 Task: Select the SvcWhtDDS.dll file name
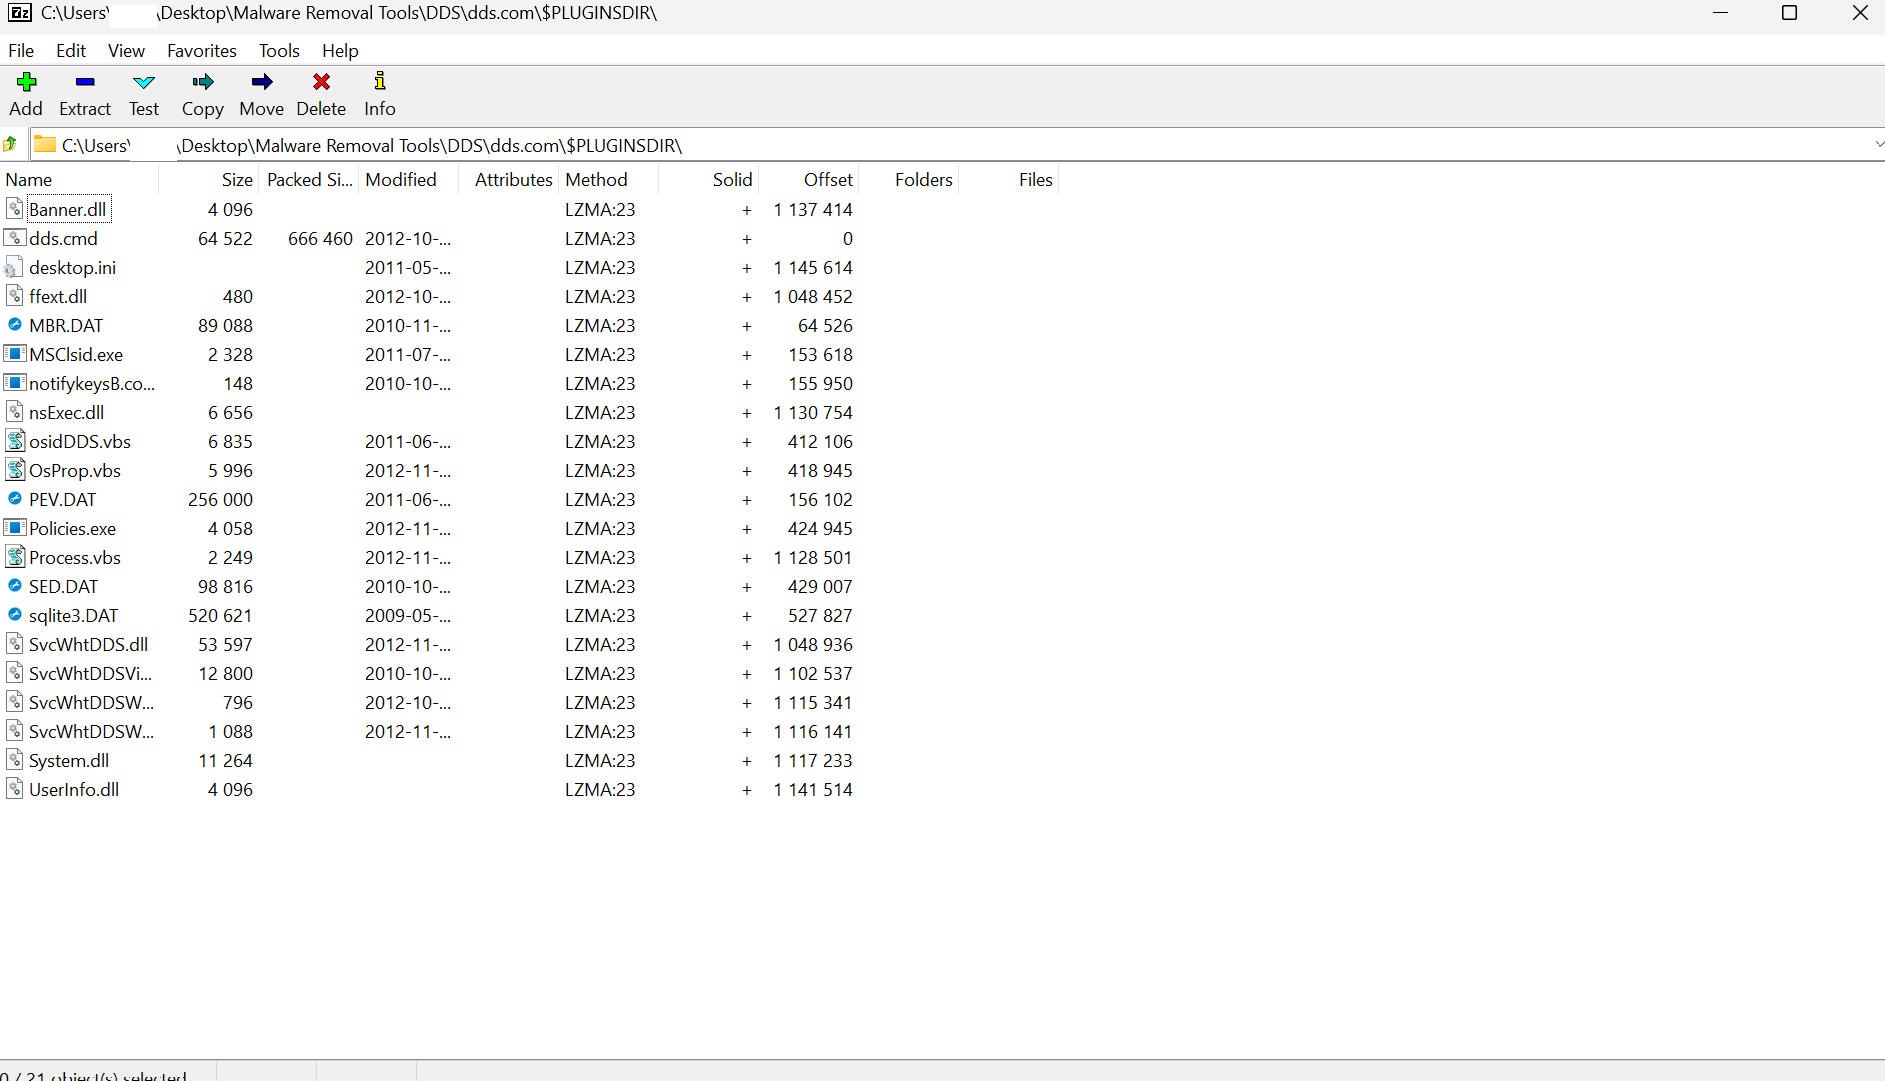click(88, 644)
